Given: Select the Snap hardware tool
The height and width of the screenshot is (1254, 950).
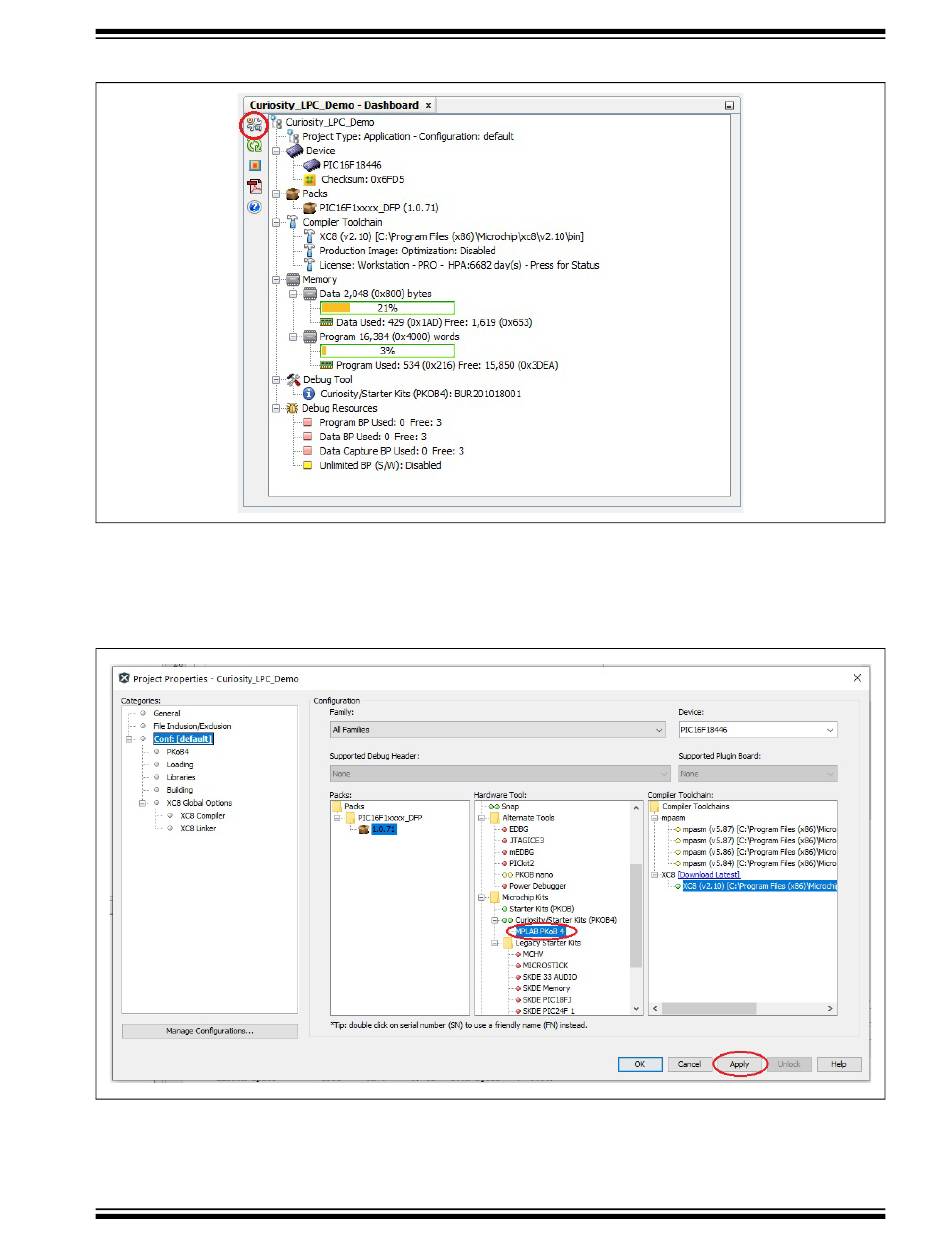Looking at the screenshot, I should (x=510, y=806).
